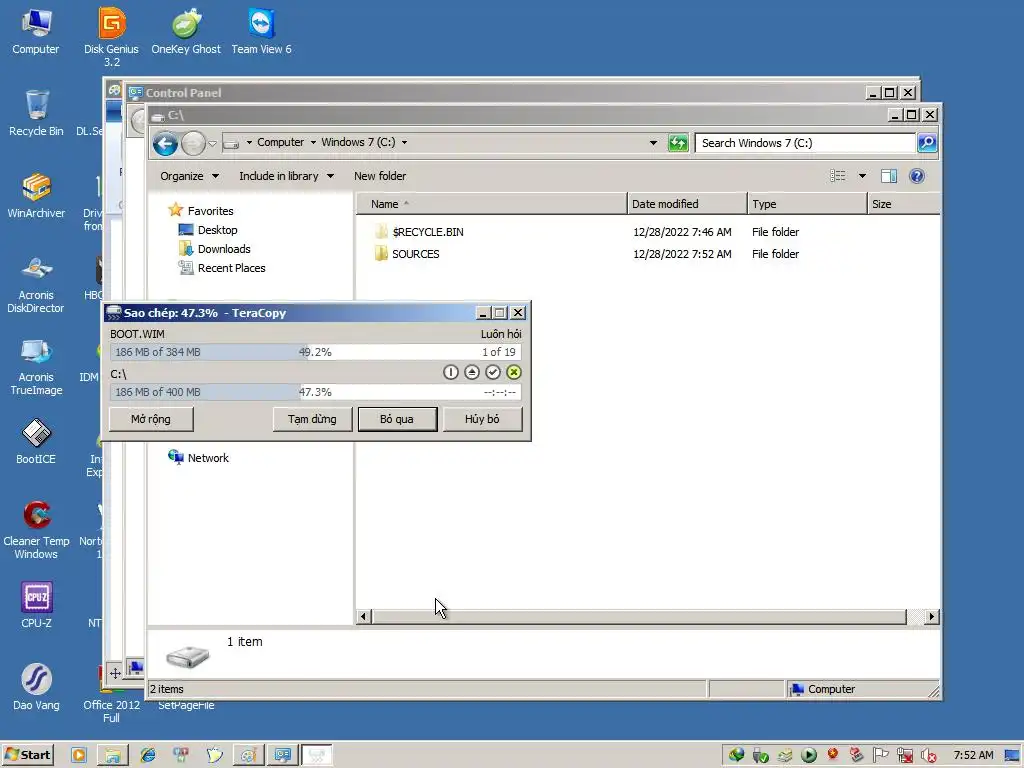Click the Type column header

pyautogui.click(x=807, y=204)
